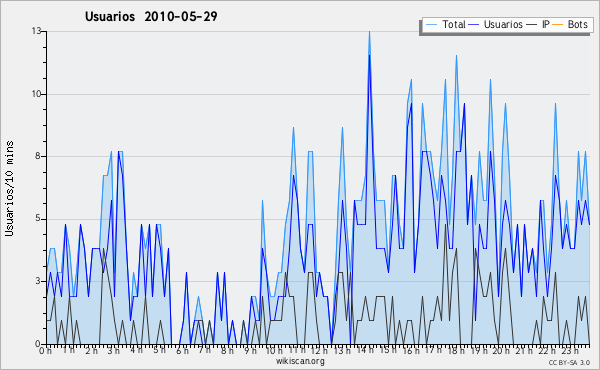Click the dark blue Usuarios legend line
This screenshot has height=370, width=600.
[474, 24]
